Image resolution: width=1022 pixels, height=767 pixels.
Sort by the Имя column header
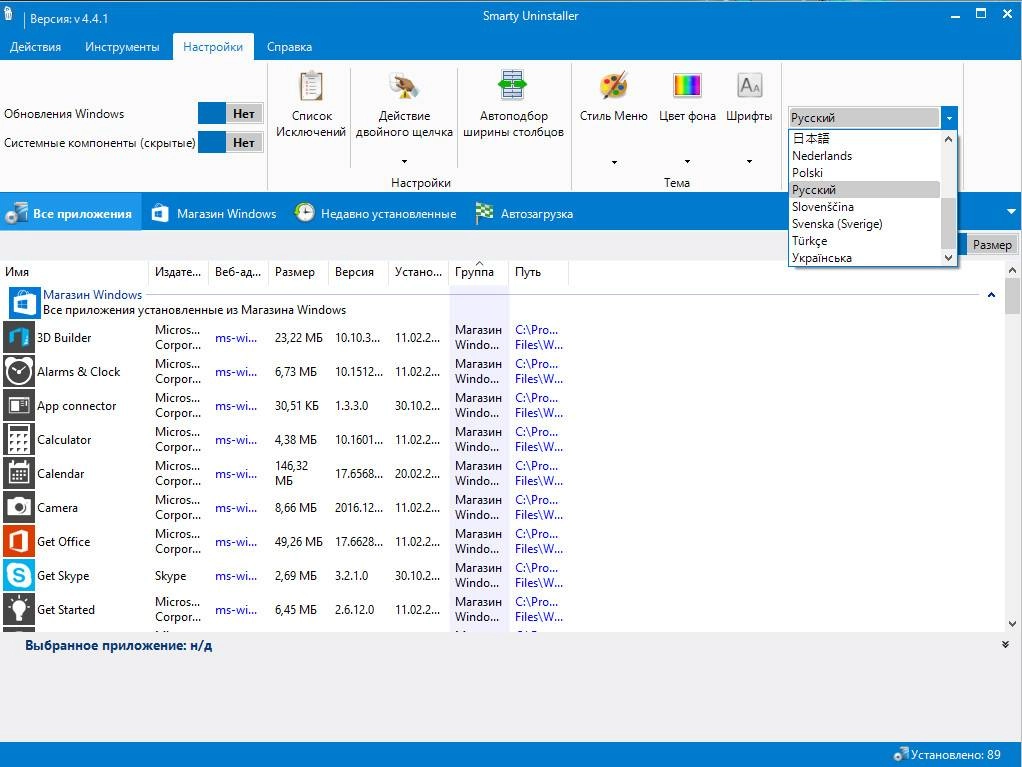[x=74, y=272]
